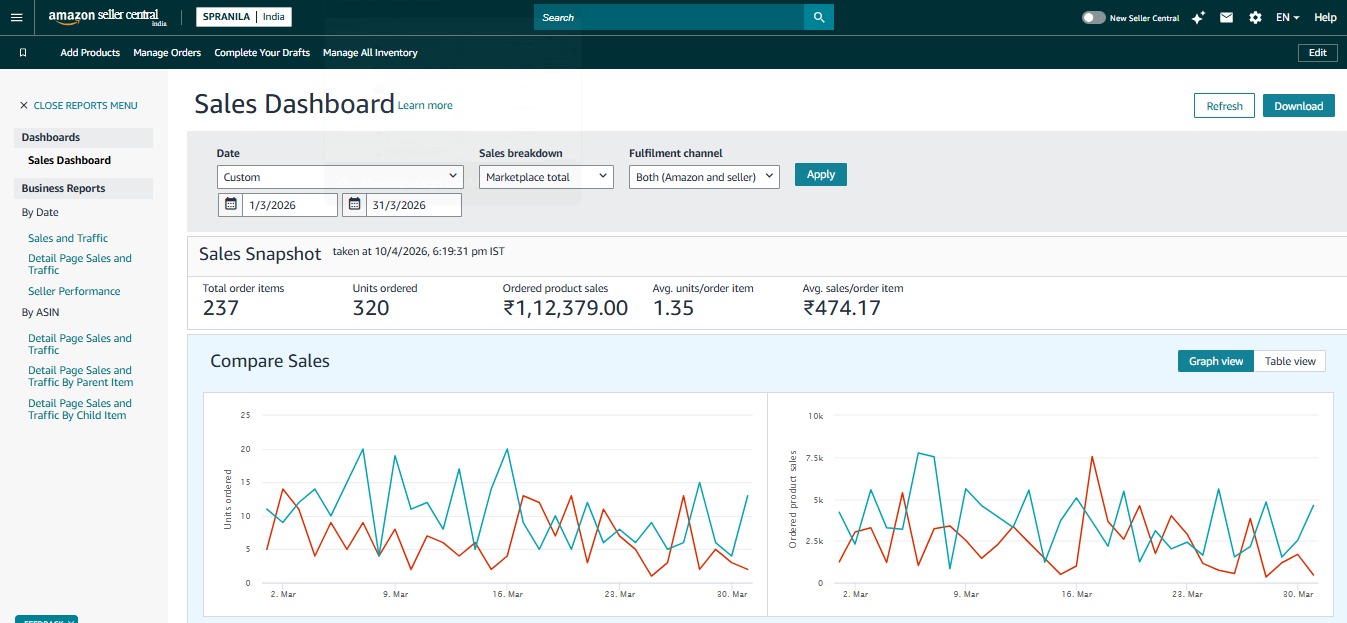Image resolution: width=1347 pixels, height=623 pixels.
Task: Open the sparkle AI assistant icon
Action: (x=1199, y=18)
